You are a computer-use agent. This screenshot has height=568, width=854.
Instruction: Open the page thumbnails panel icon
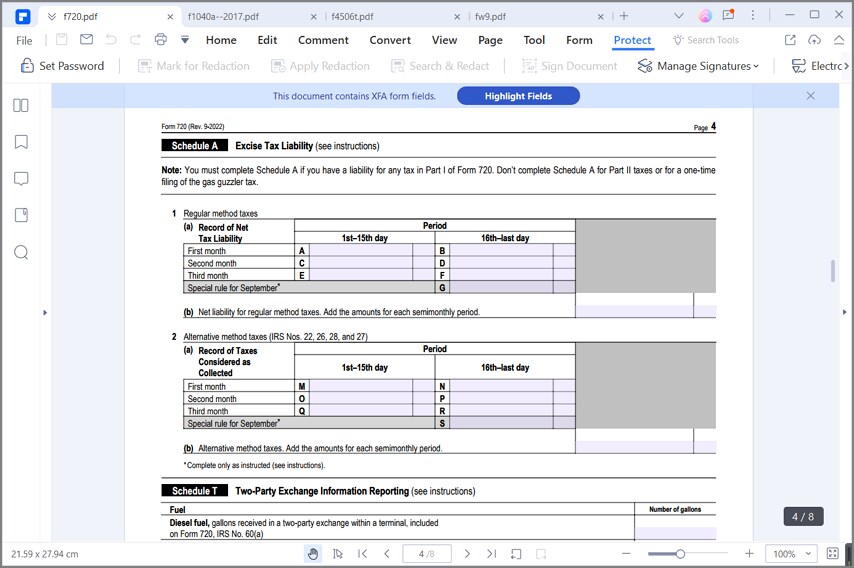click(x=21, y=105)
